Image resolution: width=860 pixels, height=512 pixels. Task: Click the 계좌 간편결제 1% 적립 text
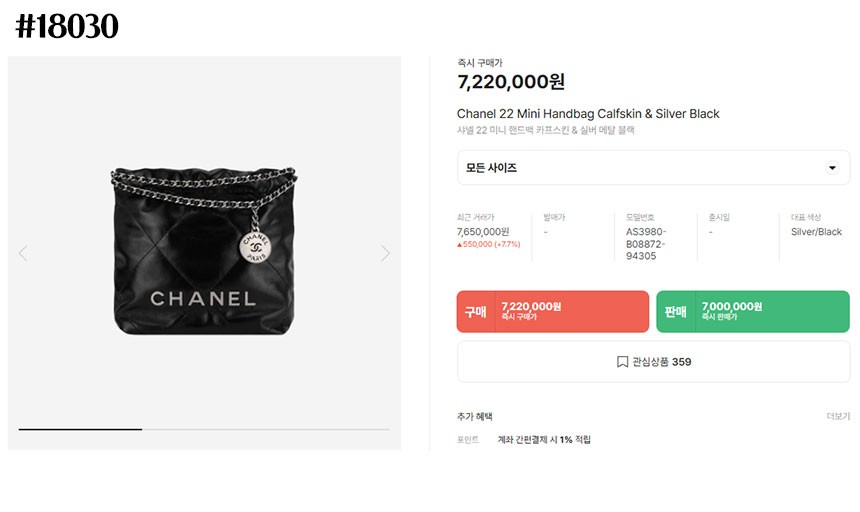pyautogui.click(x=544, y=439)
